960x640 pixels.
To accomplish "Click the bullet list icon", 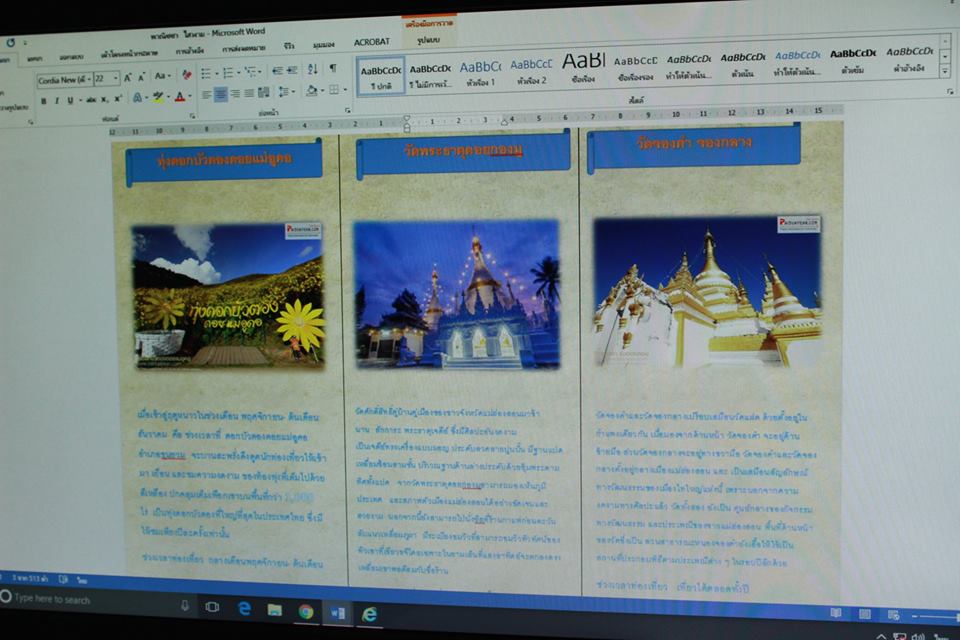I will pyautogui.click(x=205, y=73).
